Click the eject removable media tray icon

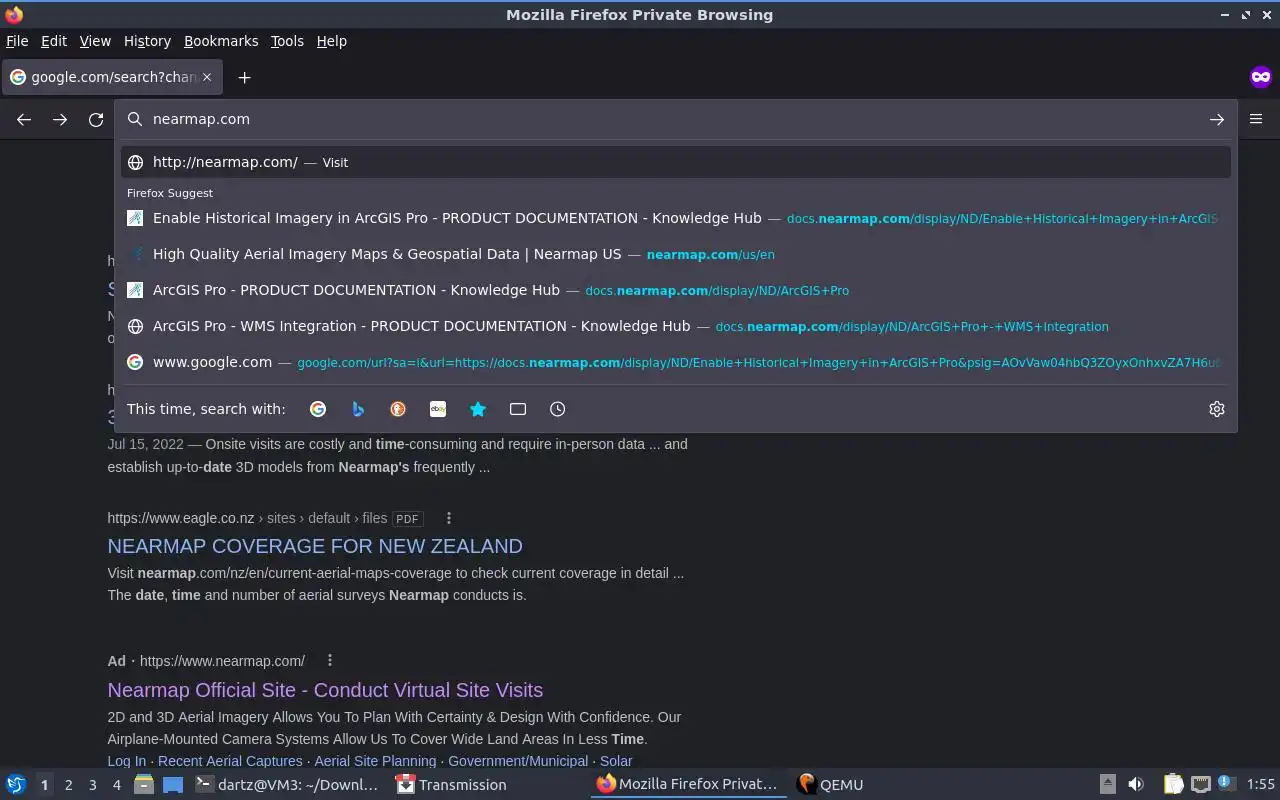coord(1108,785)
